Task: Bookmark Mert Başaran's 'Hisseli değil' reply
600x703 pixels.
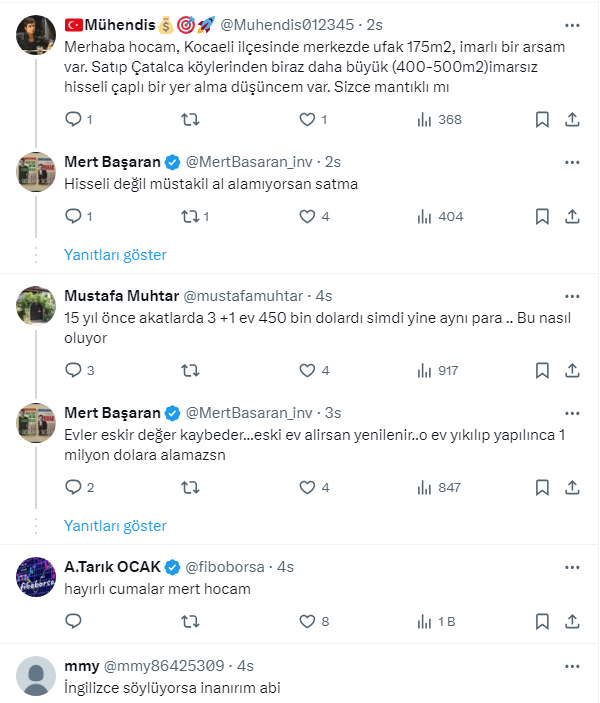Action: 542,216
